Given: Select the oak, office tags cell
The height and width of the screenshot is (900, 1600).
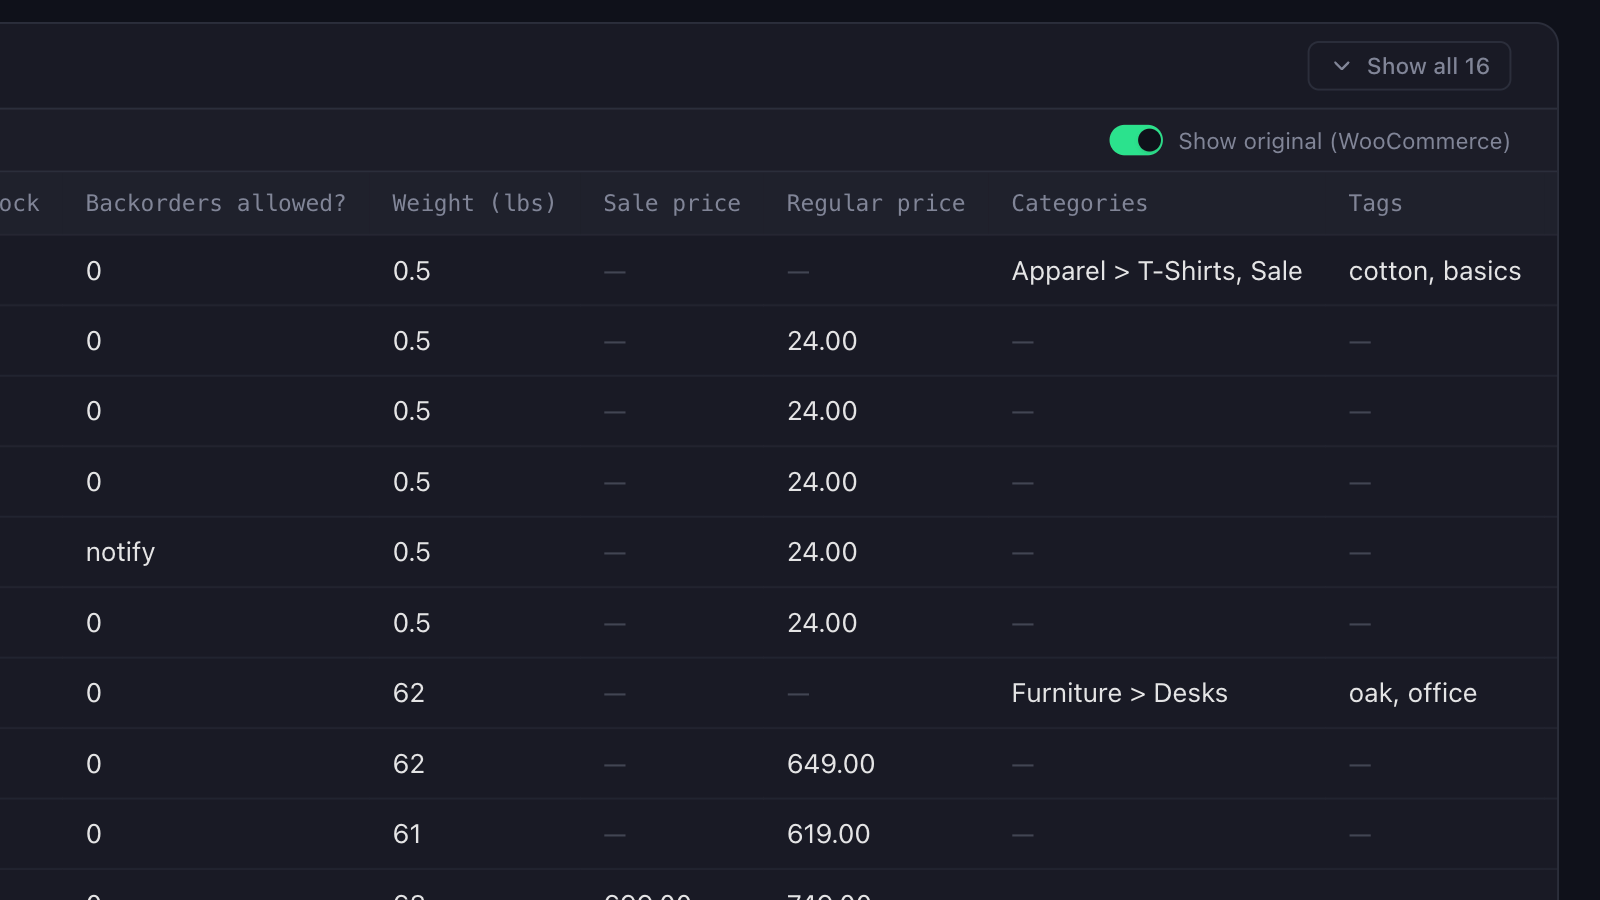Looking at the screenshot, I should coord(1413,693).
